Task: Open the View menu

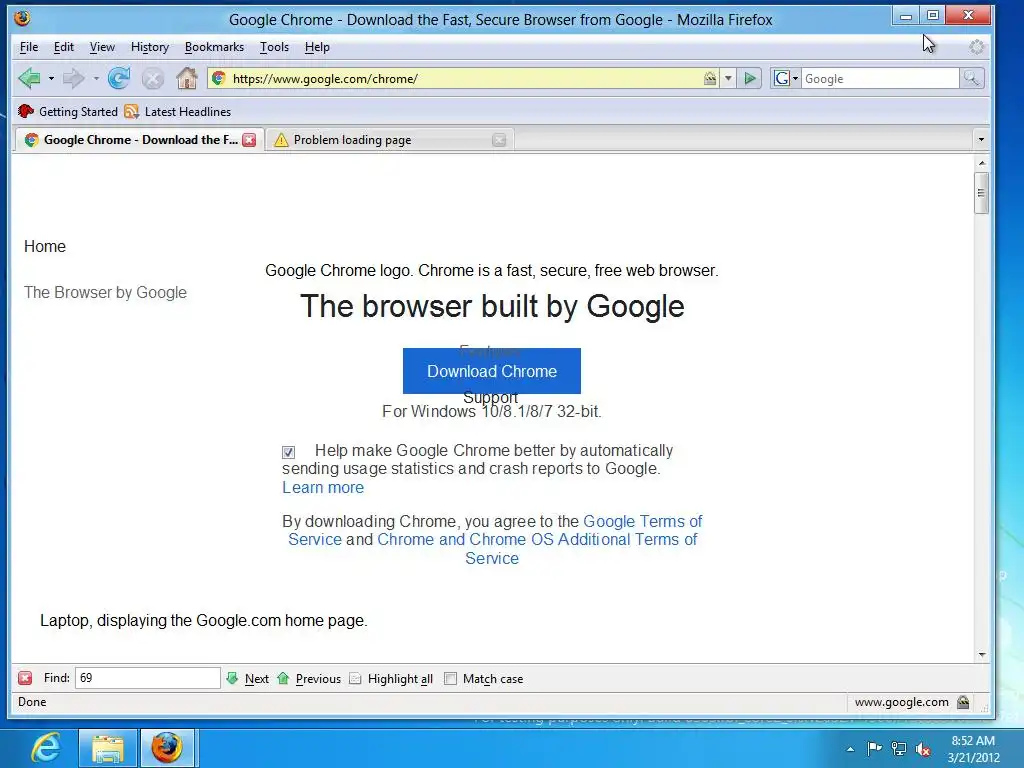Action: point(102,47)
